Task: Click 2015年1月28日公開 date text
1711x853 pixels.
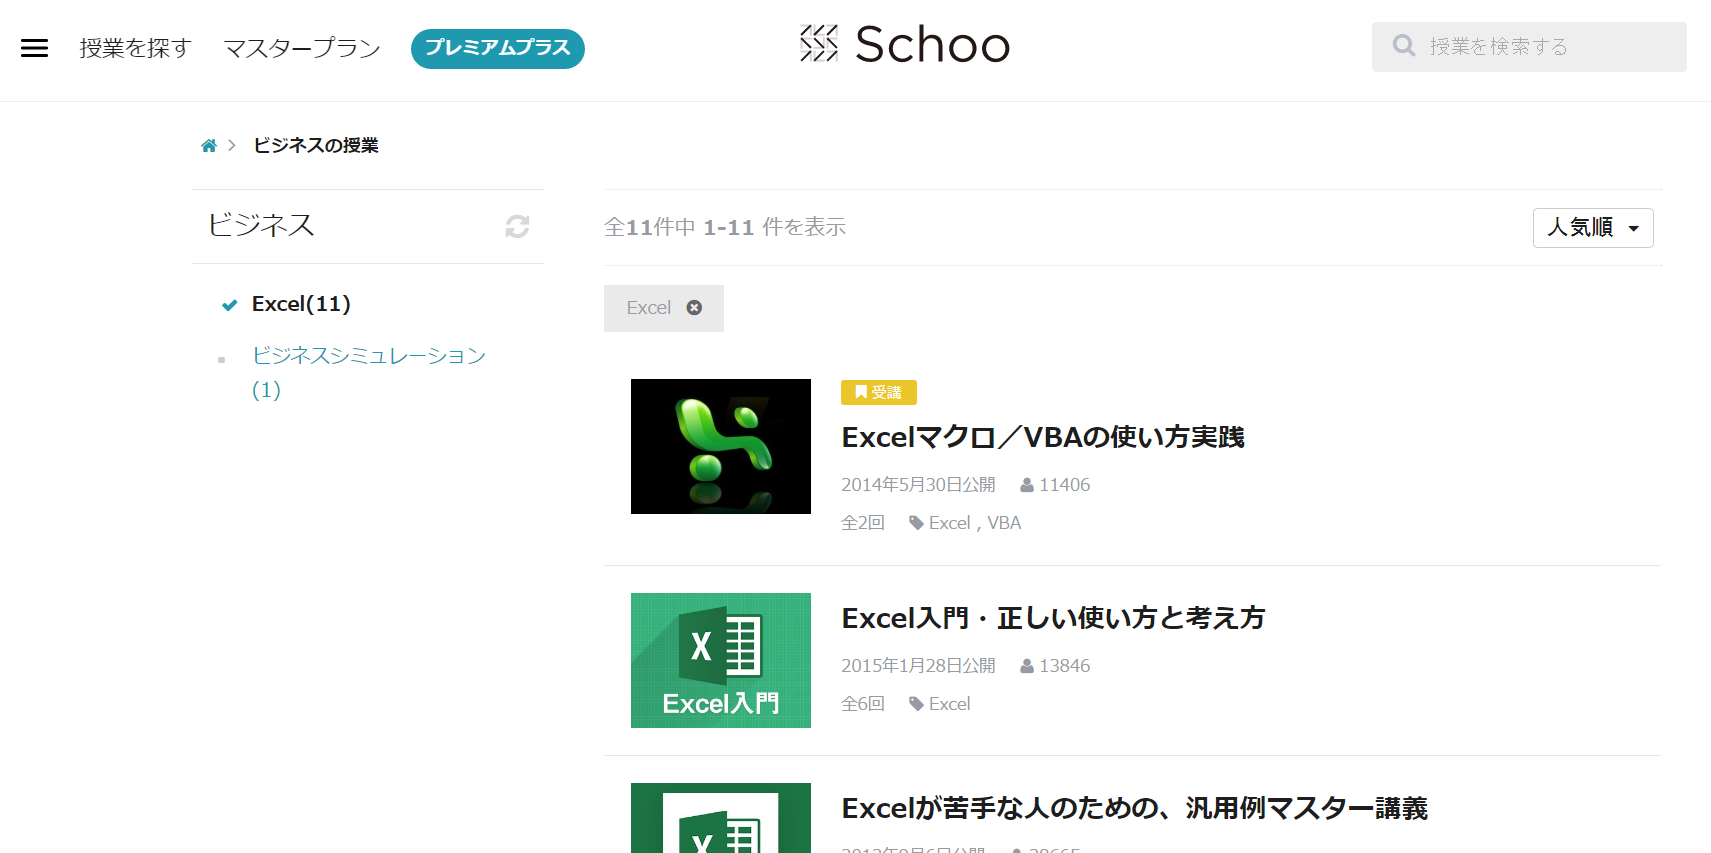Action: point(918,666)
